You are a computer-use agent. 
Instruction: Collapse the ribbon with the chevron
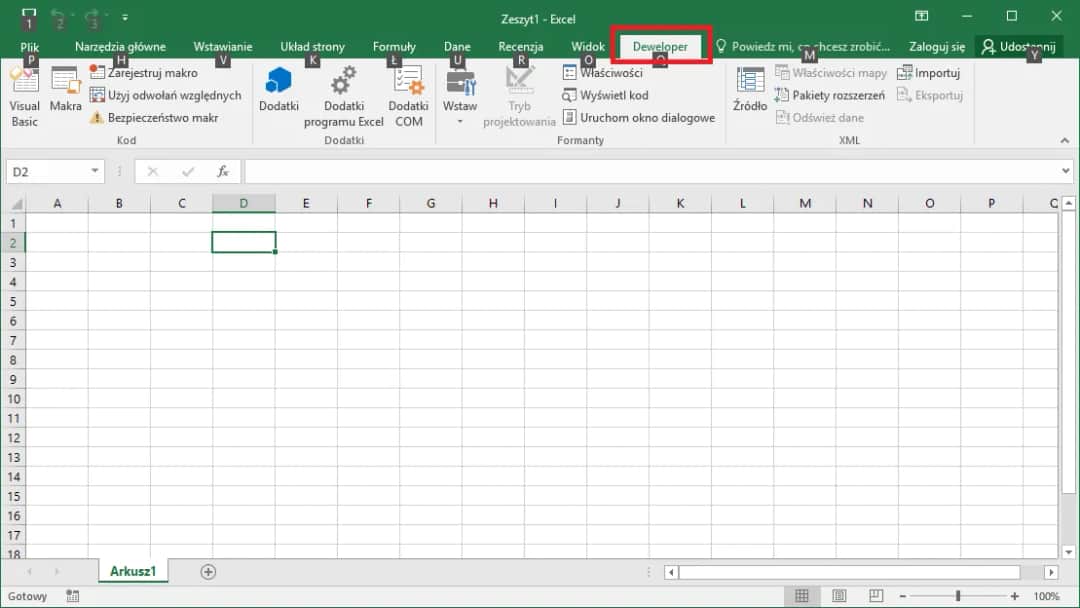pyautogui.click(x=1063, y=140)
